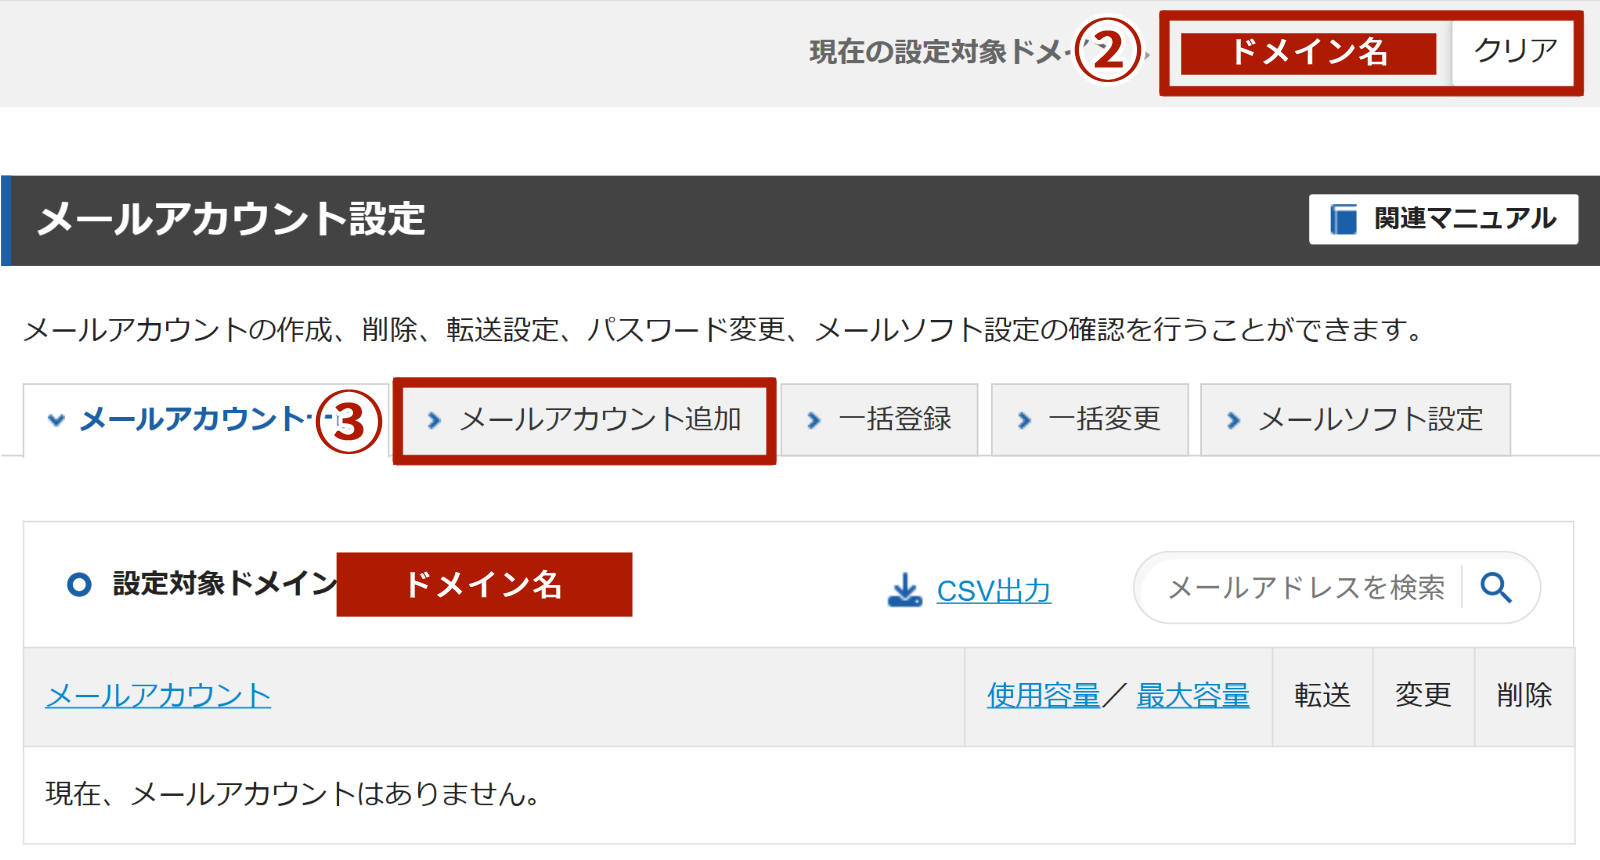Click the arrow before メールソフト設定
The image size is (1600, 860).
pyautogui.click(x=1234, y=421)
